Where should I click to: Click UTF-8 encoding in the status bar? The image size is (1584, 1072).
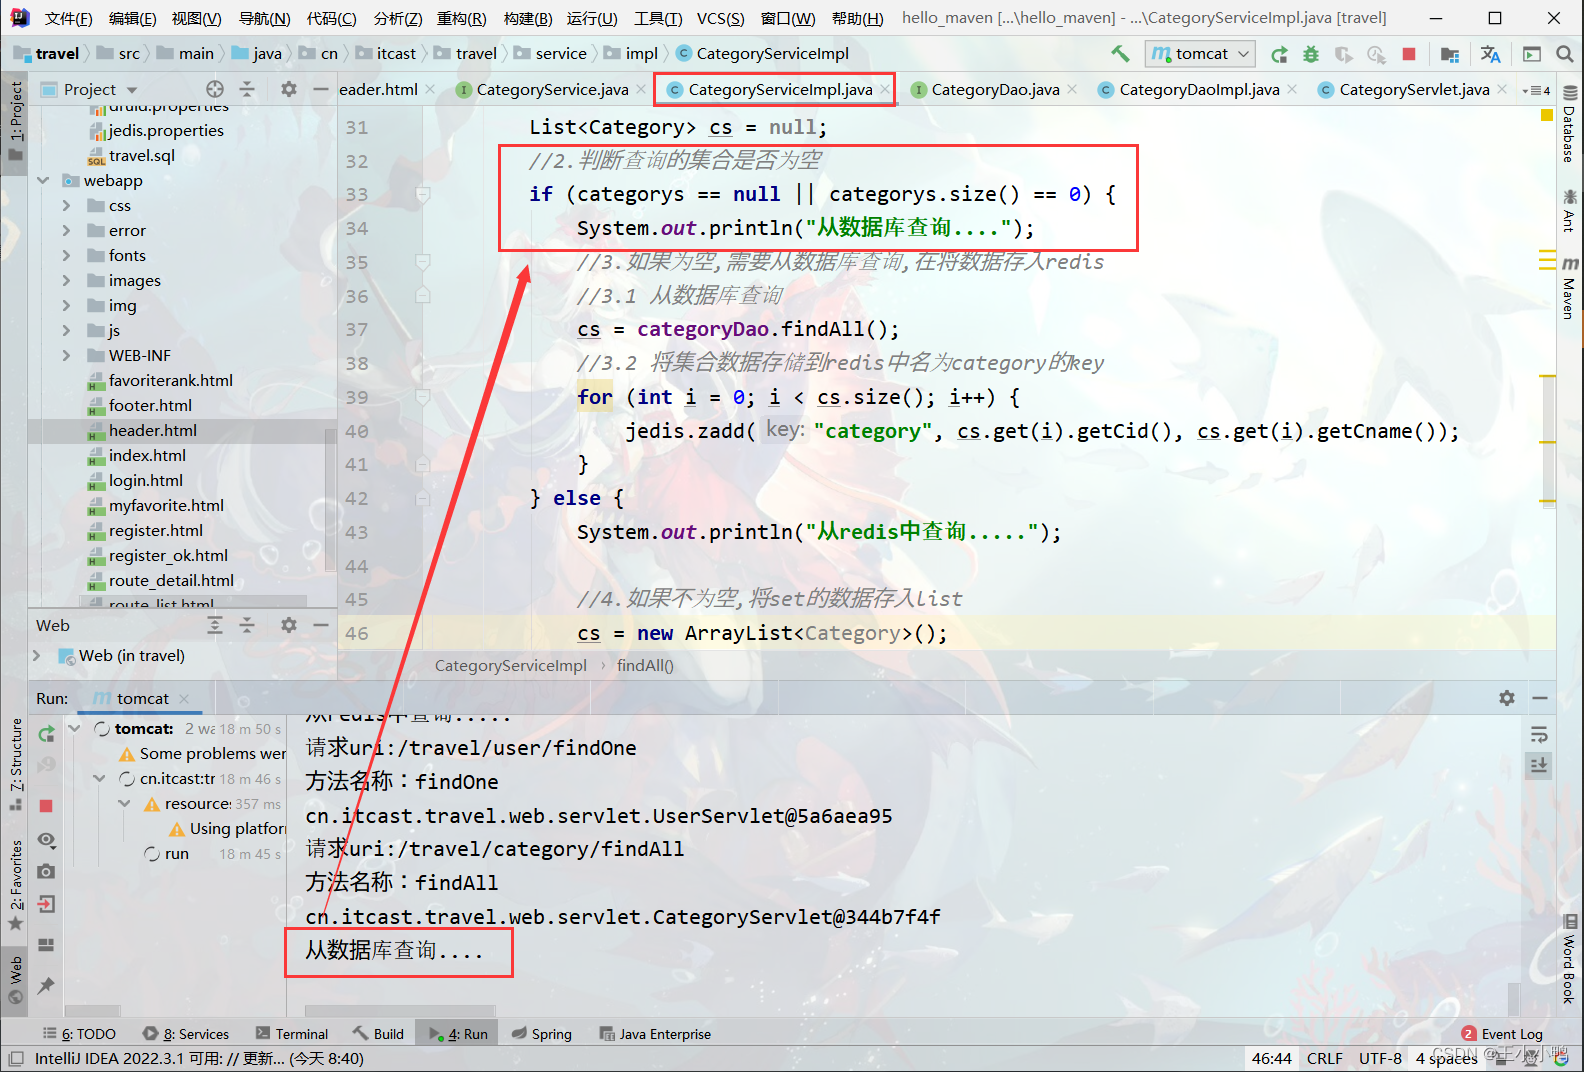(x=1380, y=1058)
